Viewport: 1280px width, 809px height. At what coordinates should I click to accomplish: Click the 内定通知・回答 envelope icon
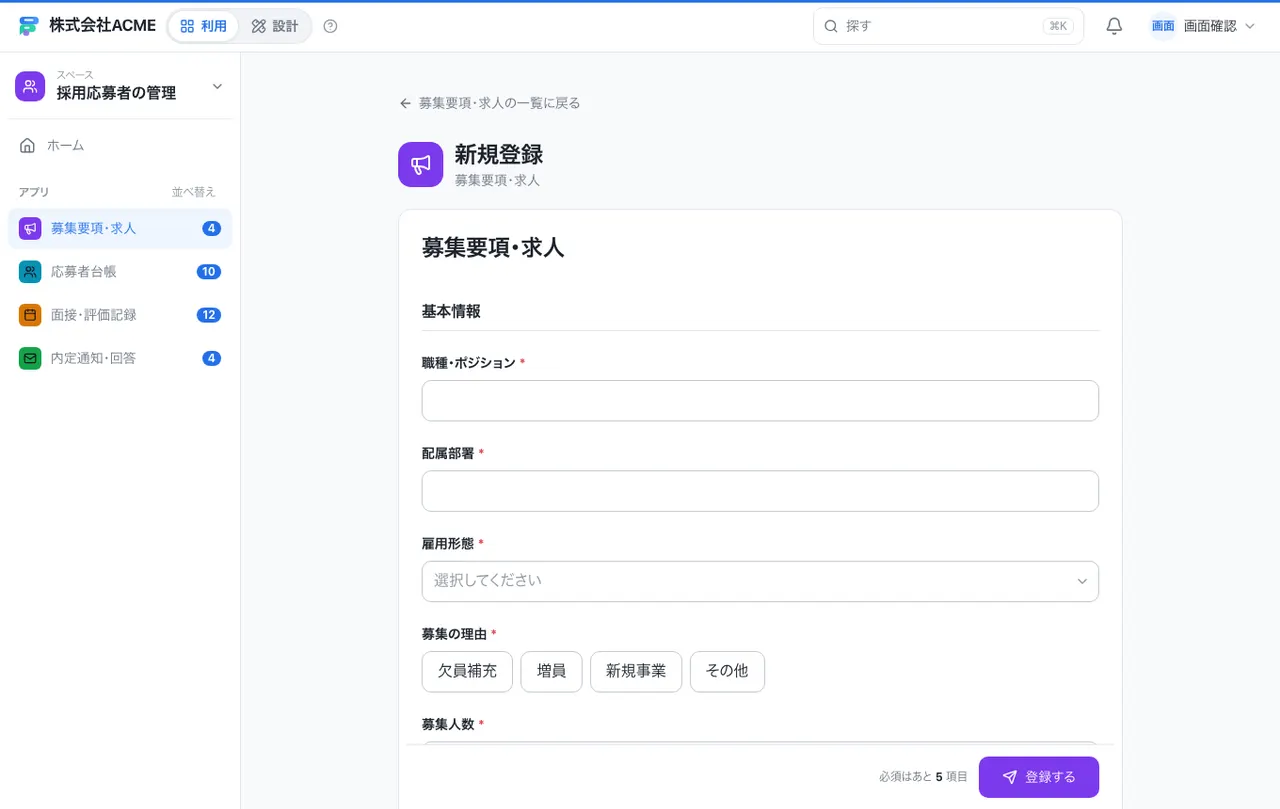click(x=30, y=358)
